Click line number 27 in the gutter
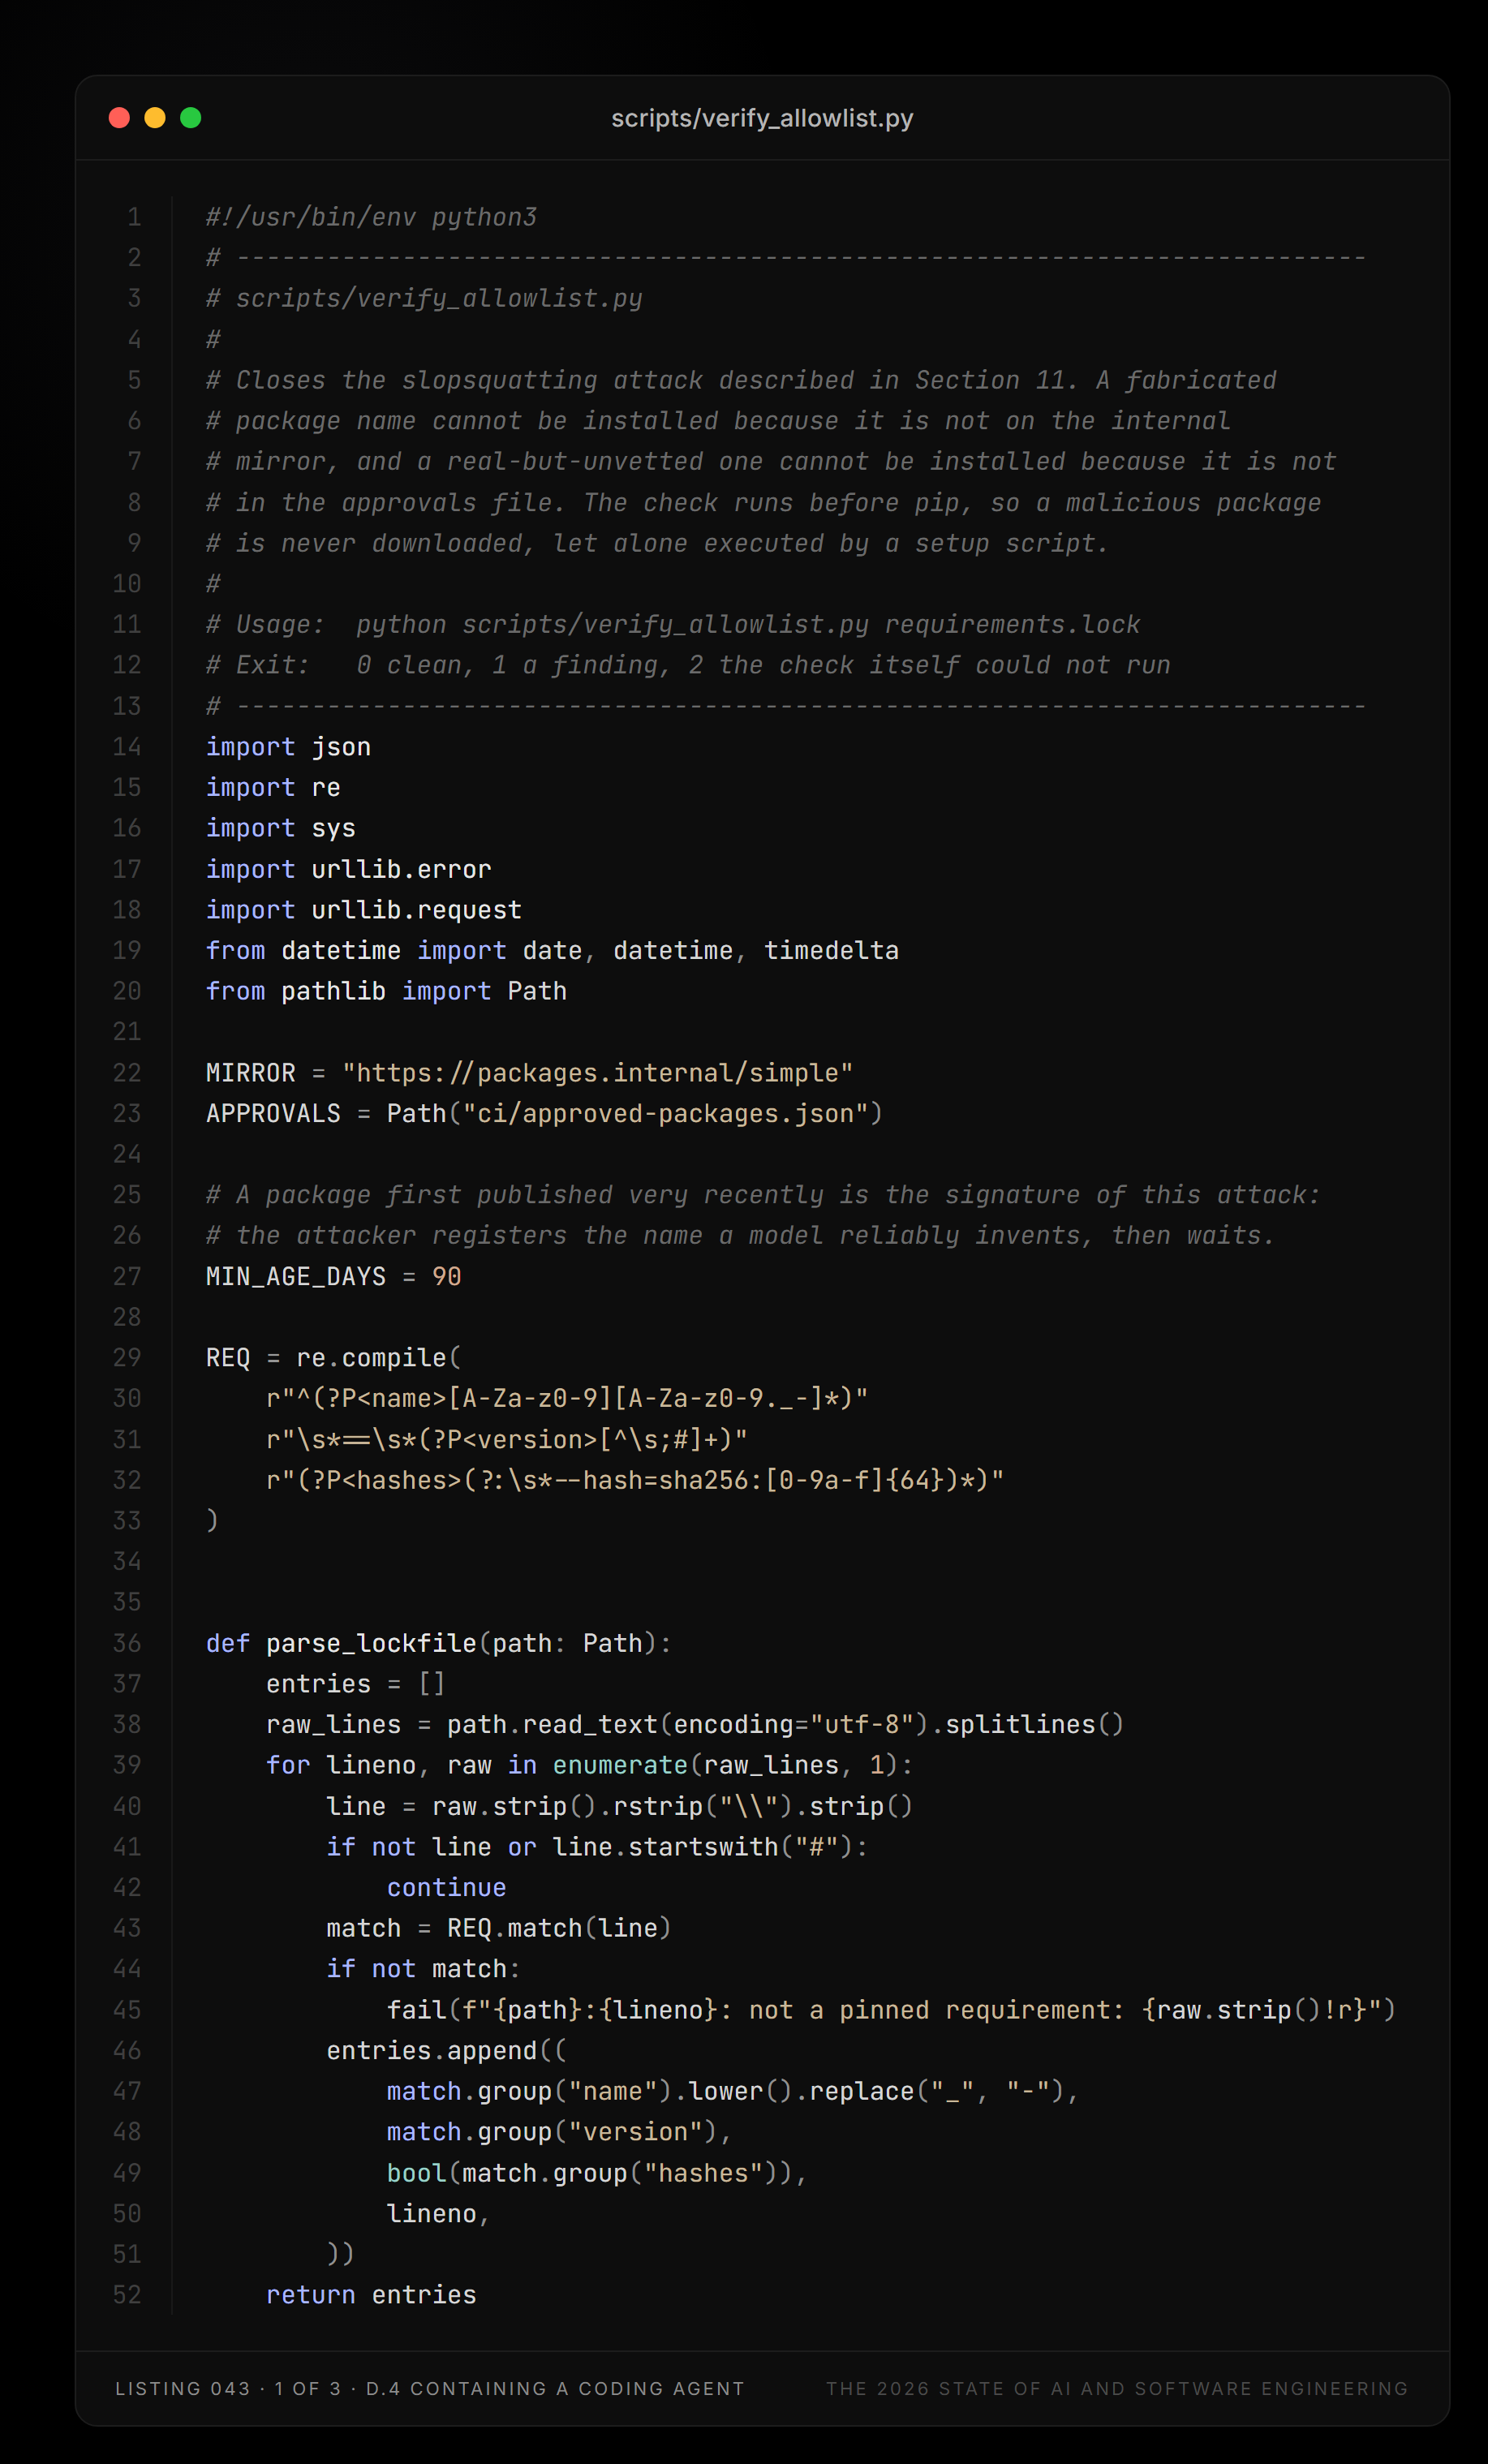The width and height of the screenshot is (1488, 2464). (x=127, y=1276)
